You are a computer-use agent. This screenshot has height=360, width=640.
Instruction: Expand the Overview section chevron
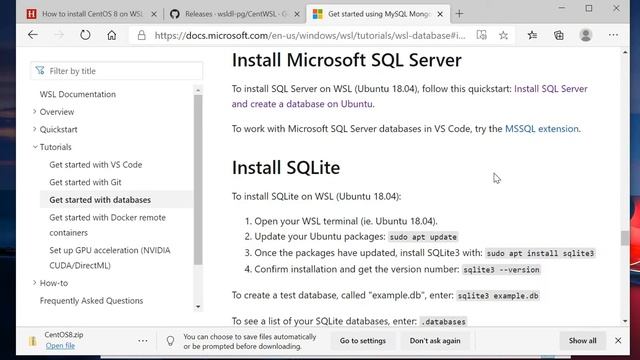point(35,111)
